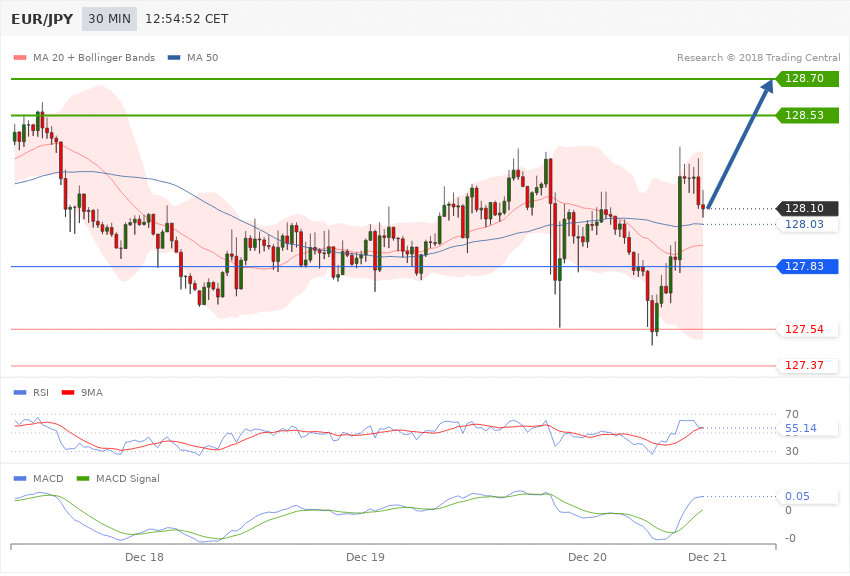The height and width of the screenshot is (576, 850).
Task: Click the MACD Signal green swatch
Action: (x=83, y=478)
